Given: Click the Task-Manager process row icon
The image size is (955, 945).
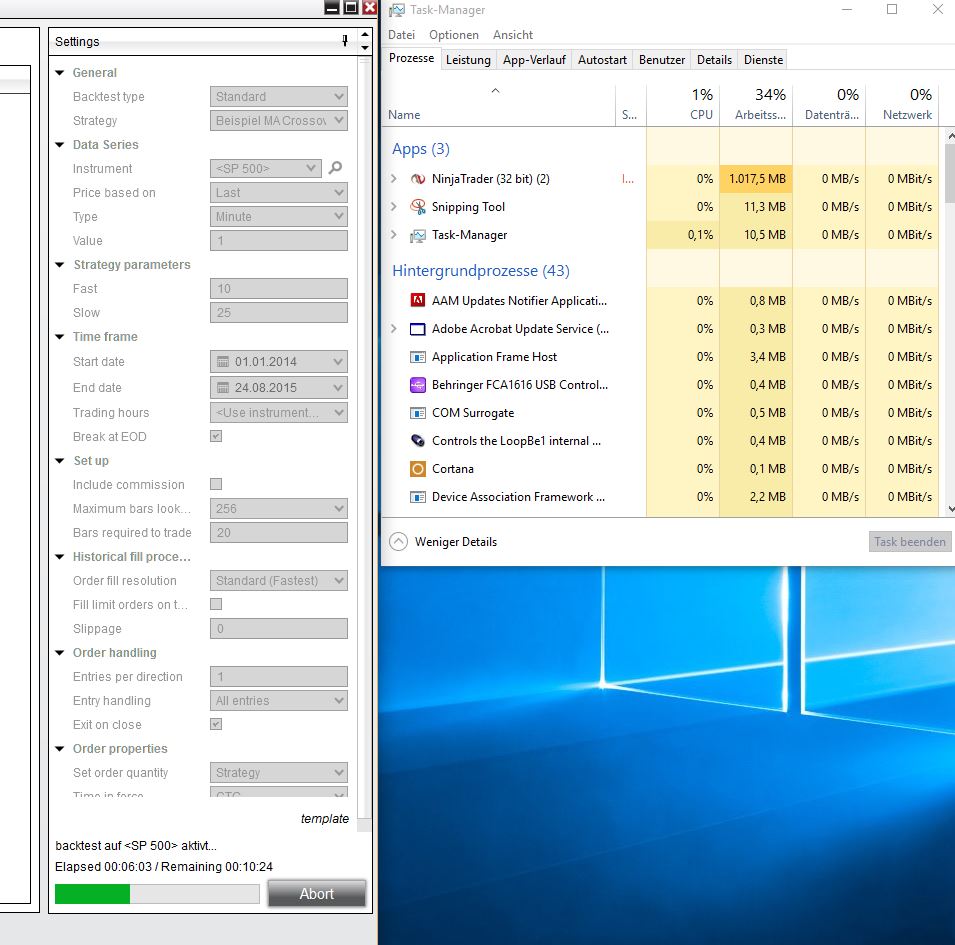Looking at the screenshot, I should click(418, 235).
